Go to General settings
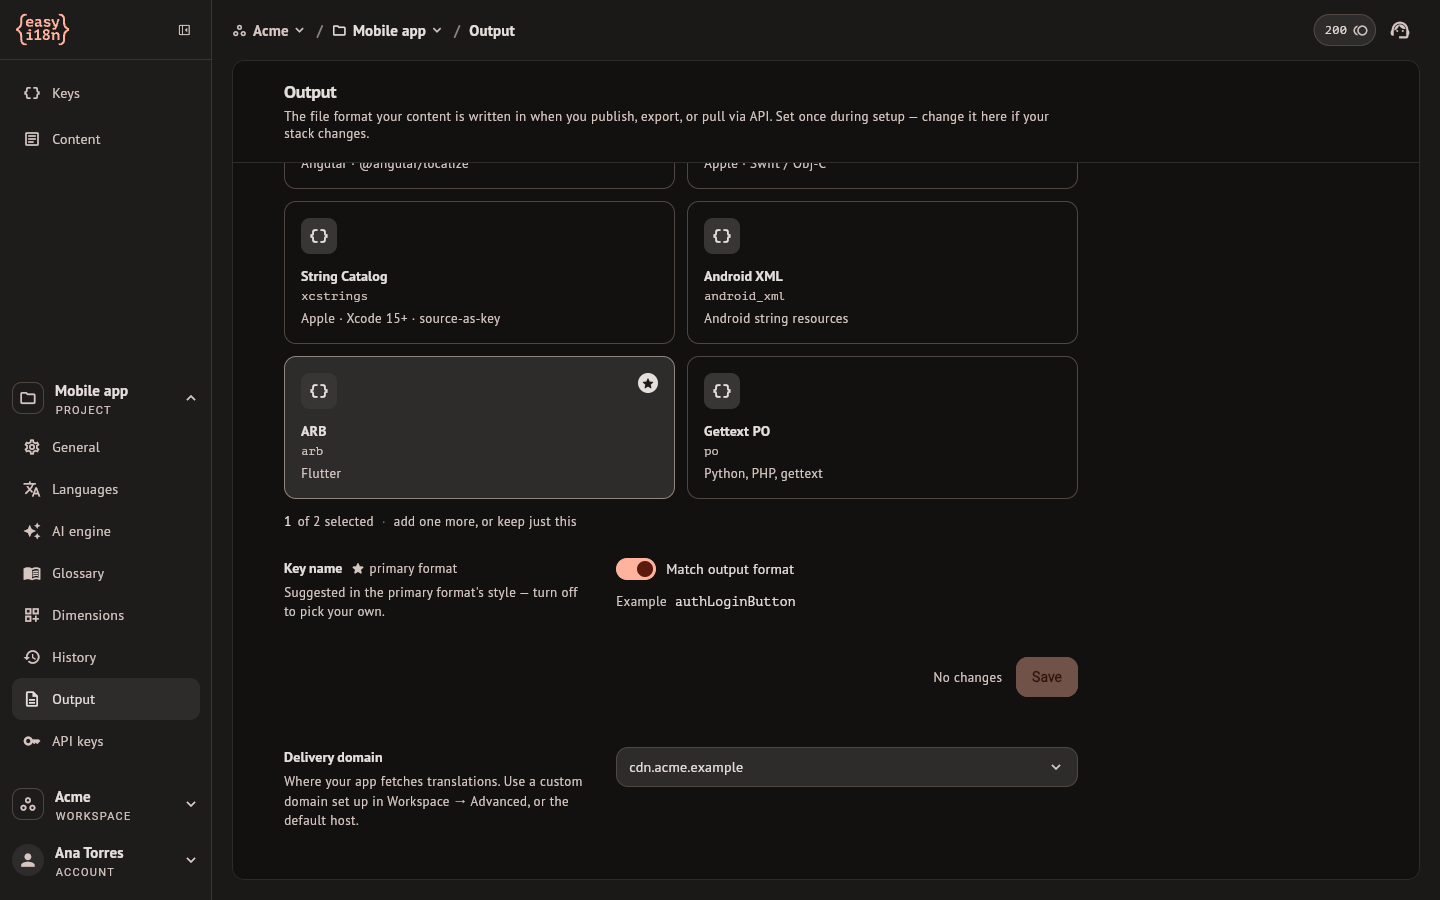The image size is (1440, 900). click(106, 447)
